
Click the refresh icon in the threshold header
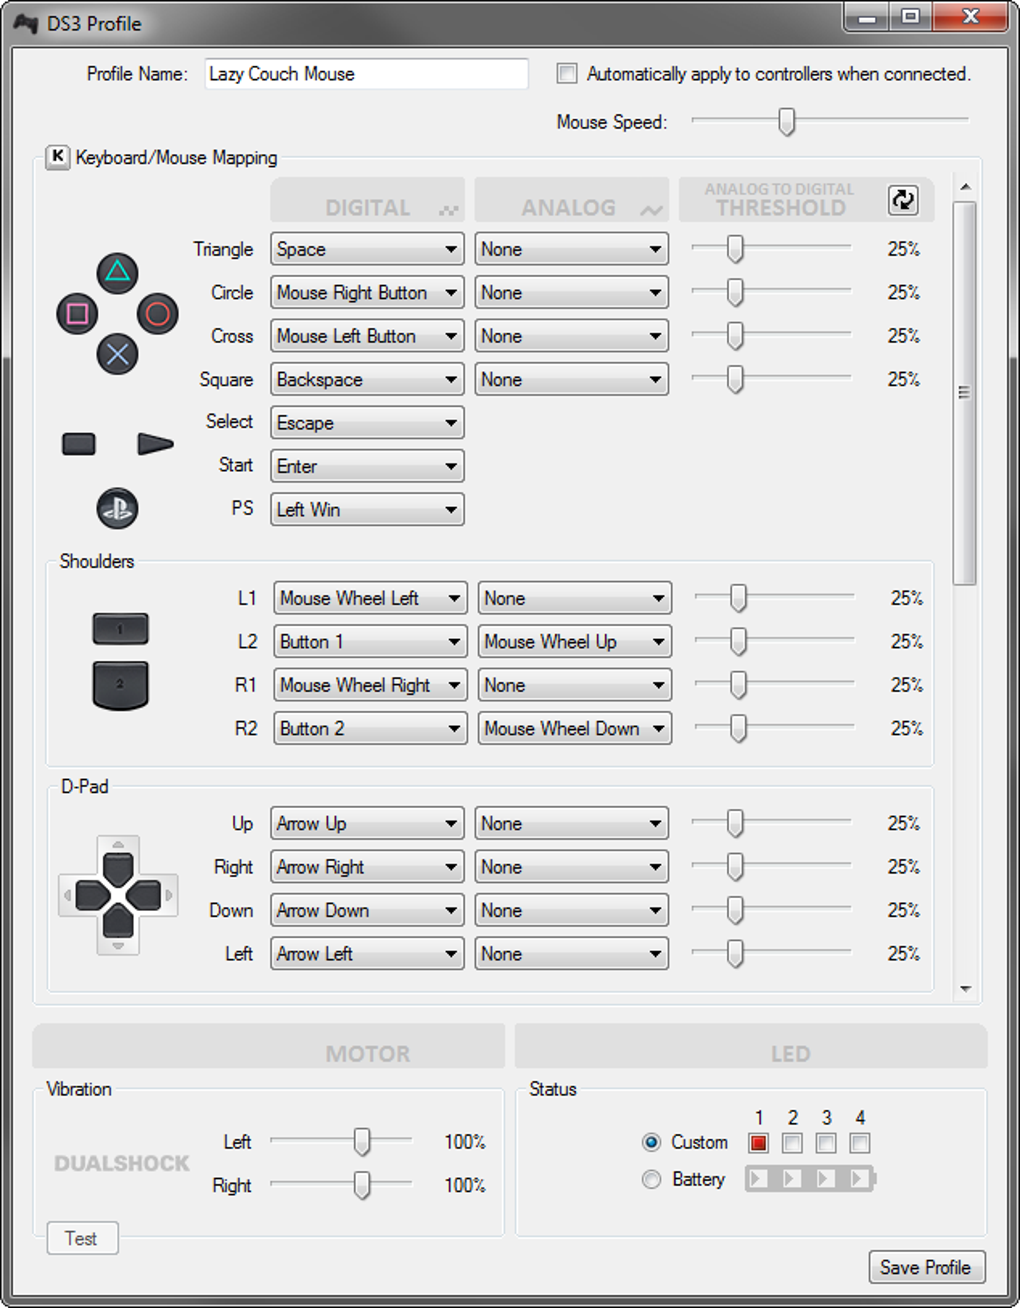[903, 200]
